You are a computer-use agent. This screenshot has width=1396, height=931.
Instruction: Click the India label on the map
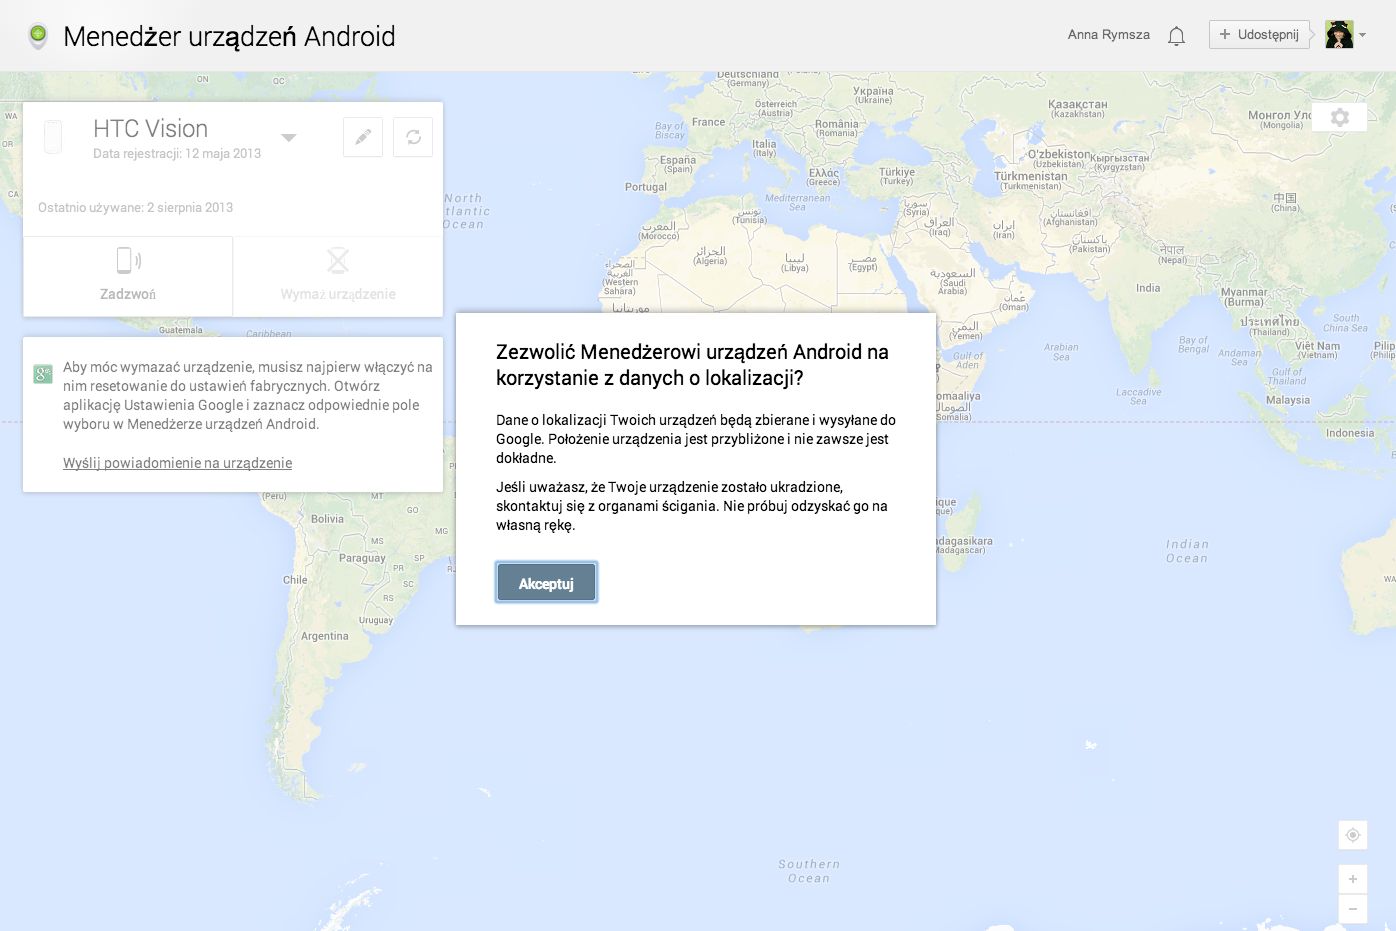pyautogui.click(x=1148, y=288)
